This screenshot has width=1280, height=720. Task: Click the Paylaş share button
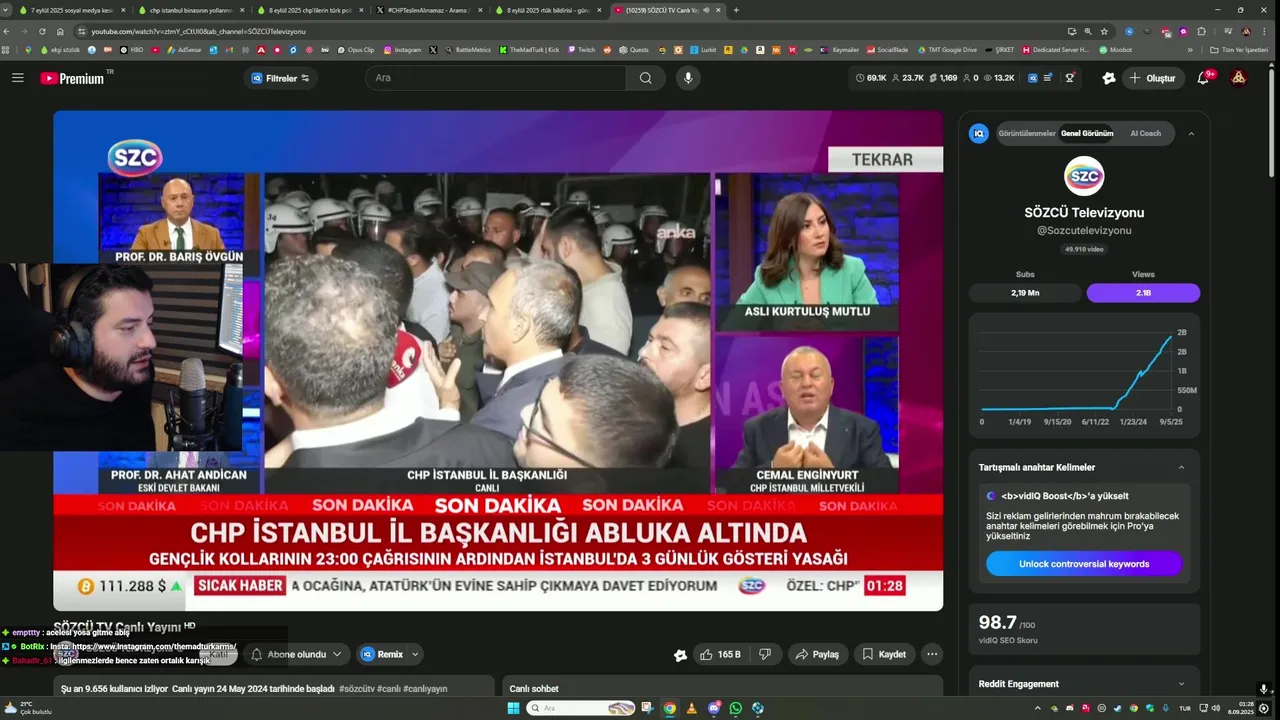point(818,655)
